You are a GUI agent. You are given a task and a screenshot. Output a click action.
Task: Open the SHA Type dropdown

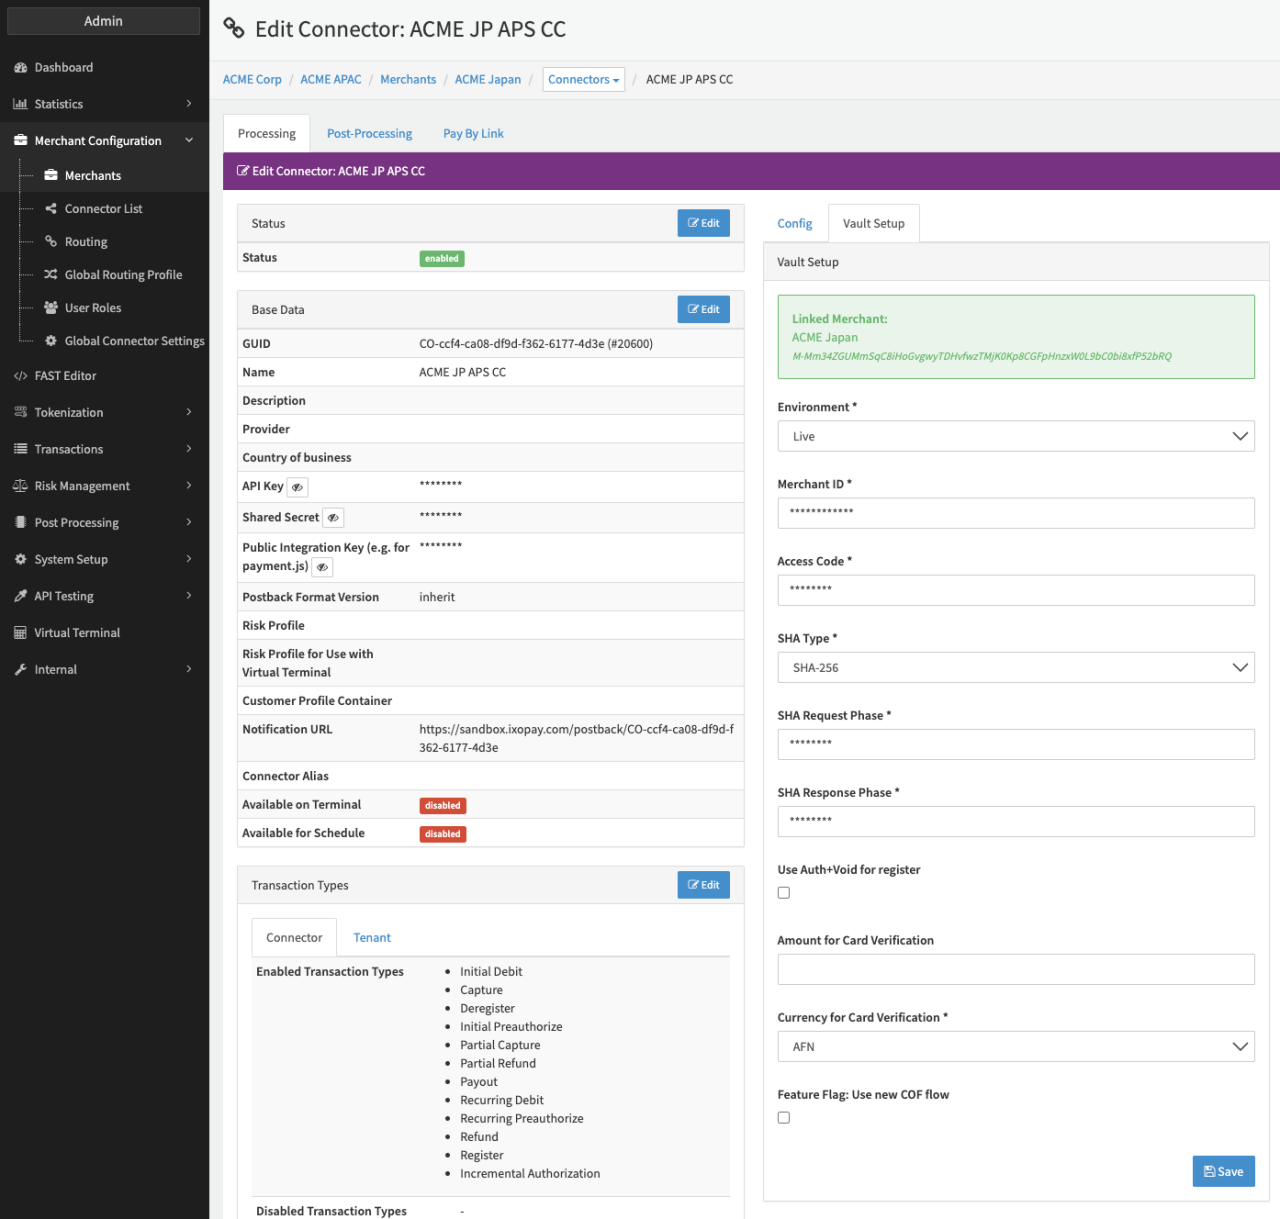[1015, 668]
